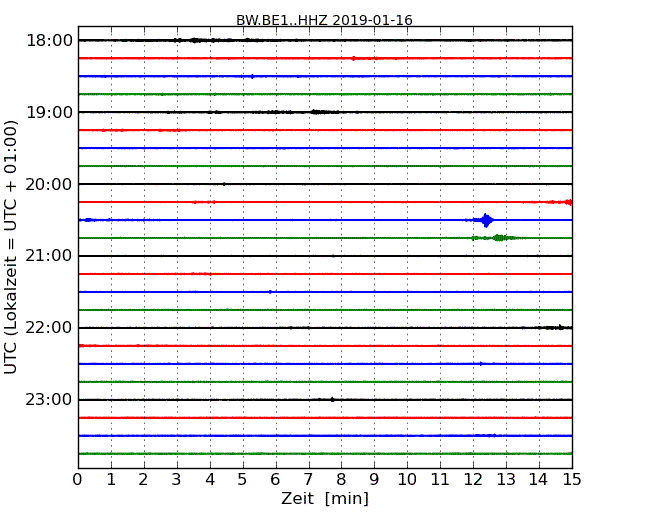This screenshot has width=650, height=520.
Task: Click the x-axis tick label 3
Action: pos(177,480)
